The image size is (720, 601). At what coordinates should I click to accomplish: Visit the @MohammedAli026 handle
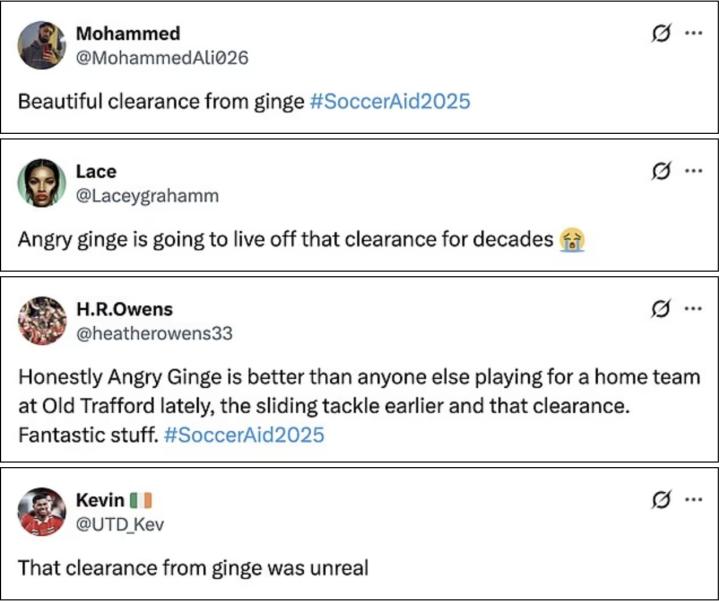pos(162,58)
